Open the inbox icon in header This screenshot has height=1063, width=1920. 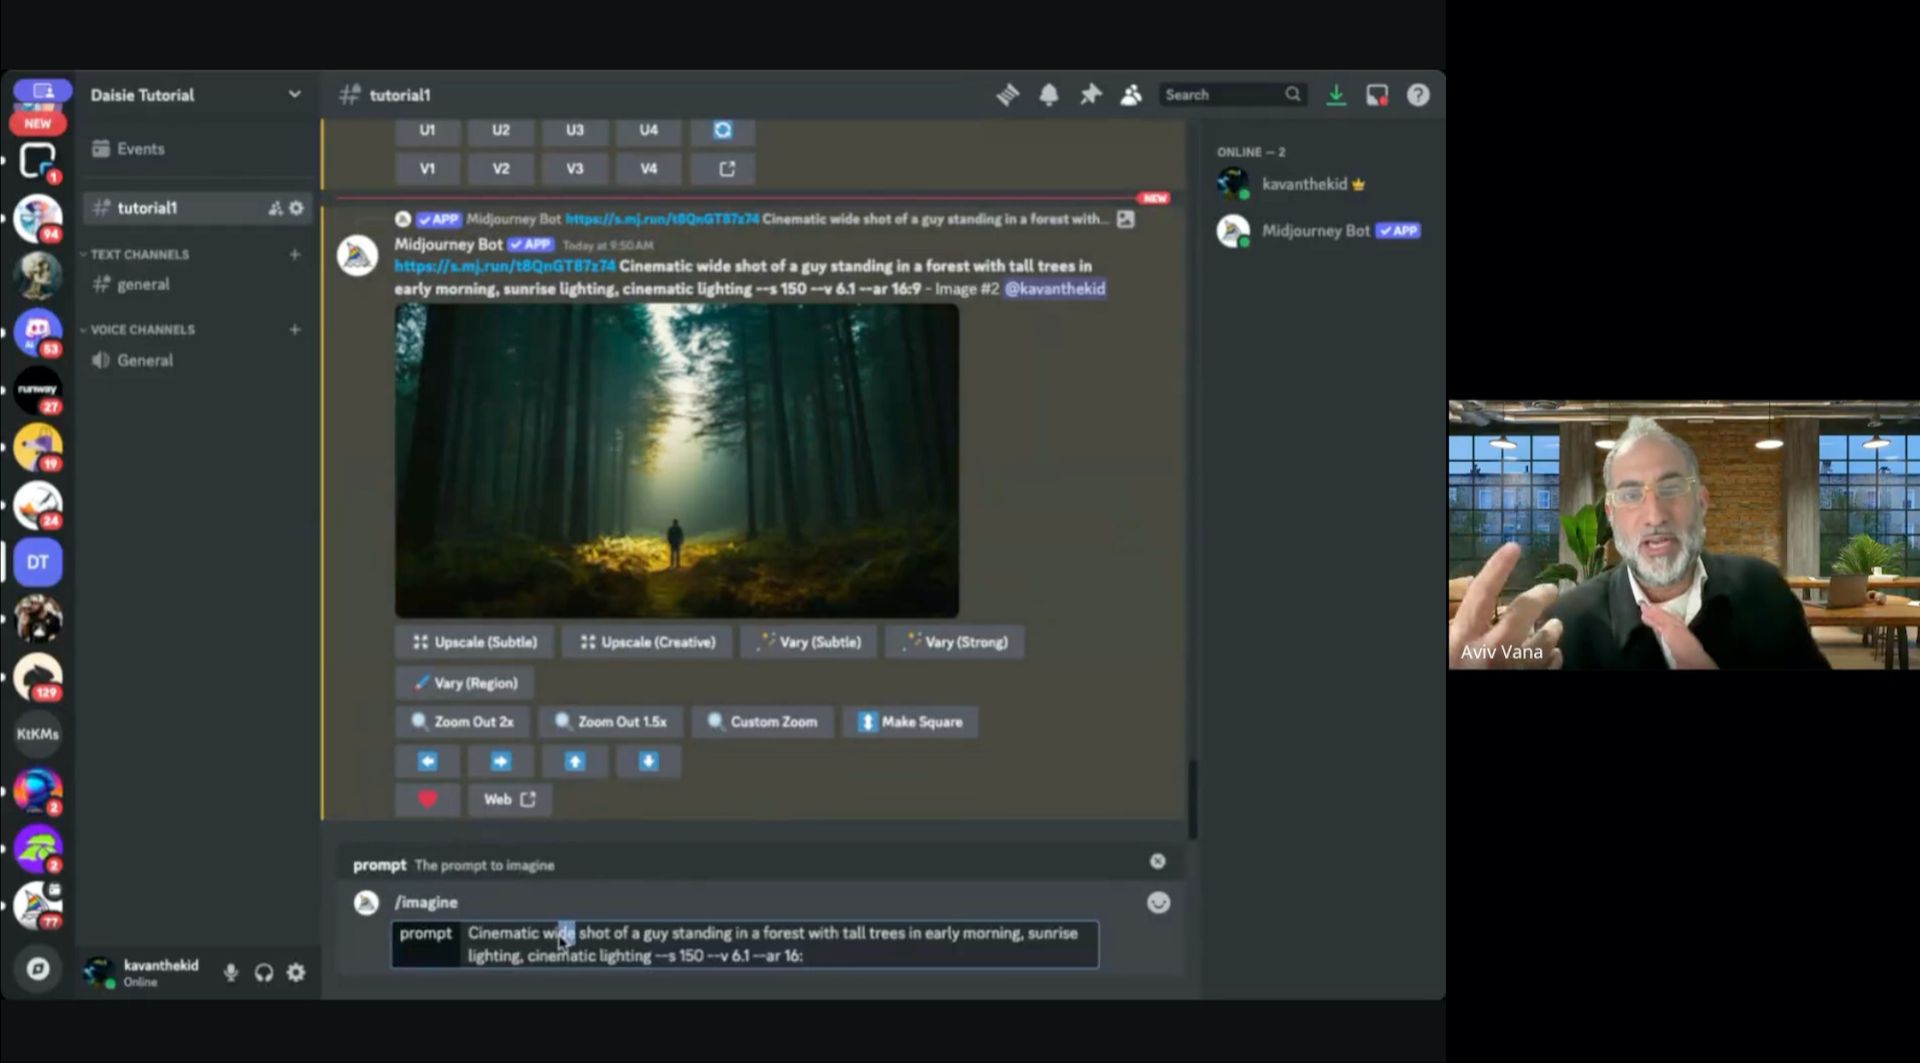coord(1377,95)
